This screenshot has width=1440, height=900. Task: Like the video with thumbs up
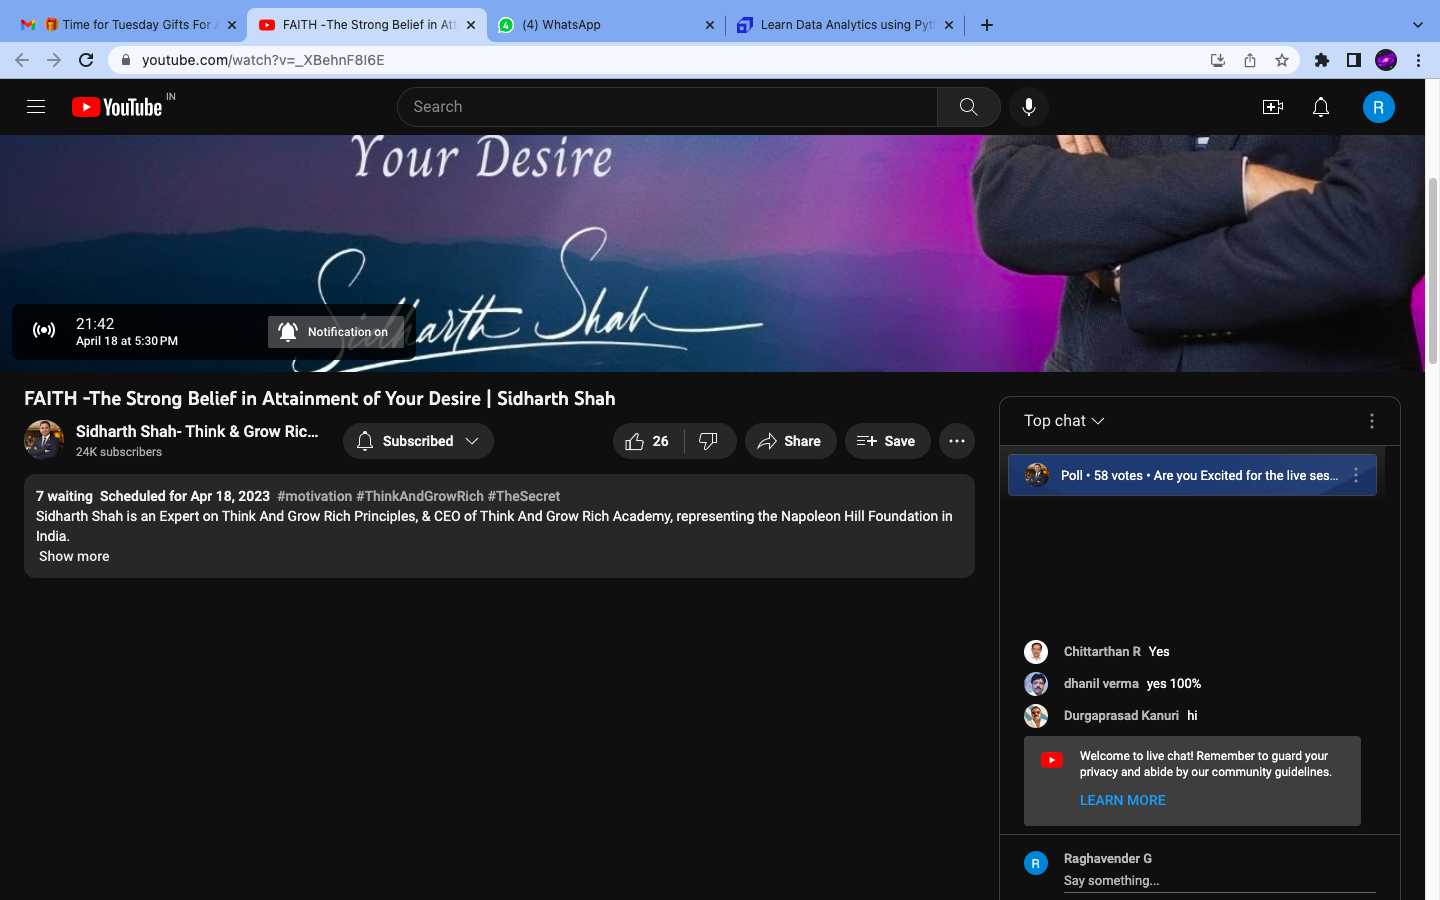pos(648,441)
